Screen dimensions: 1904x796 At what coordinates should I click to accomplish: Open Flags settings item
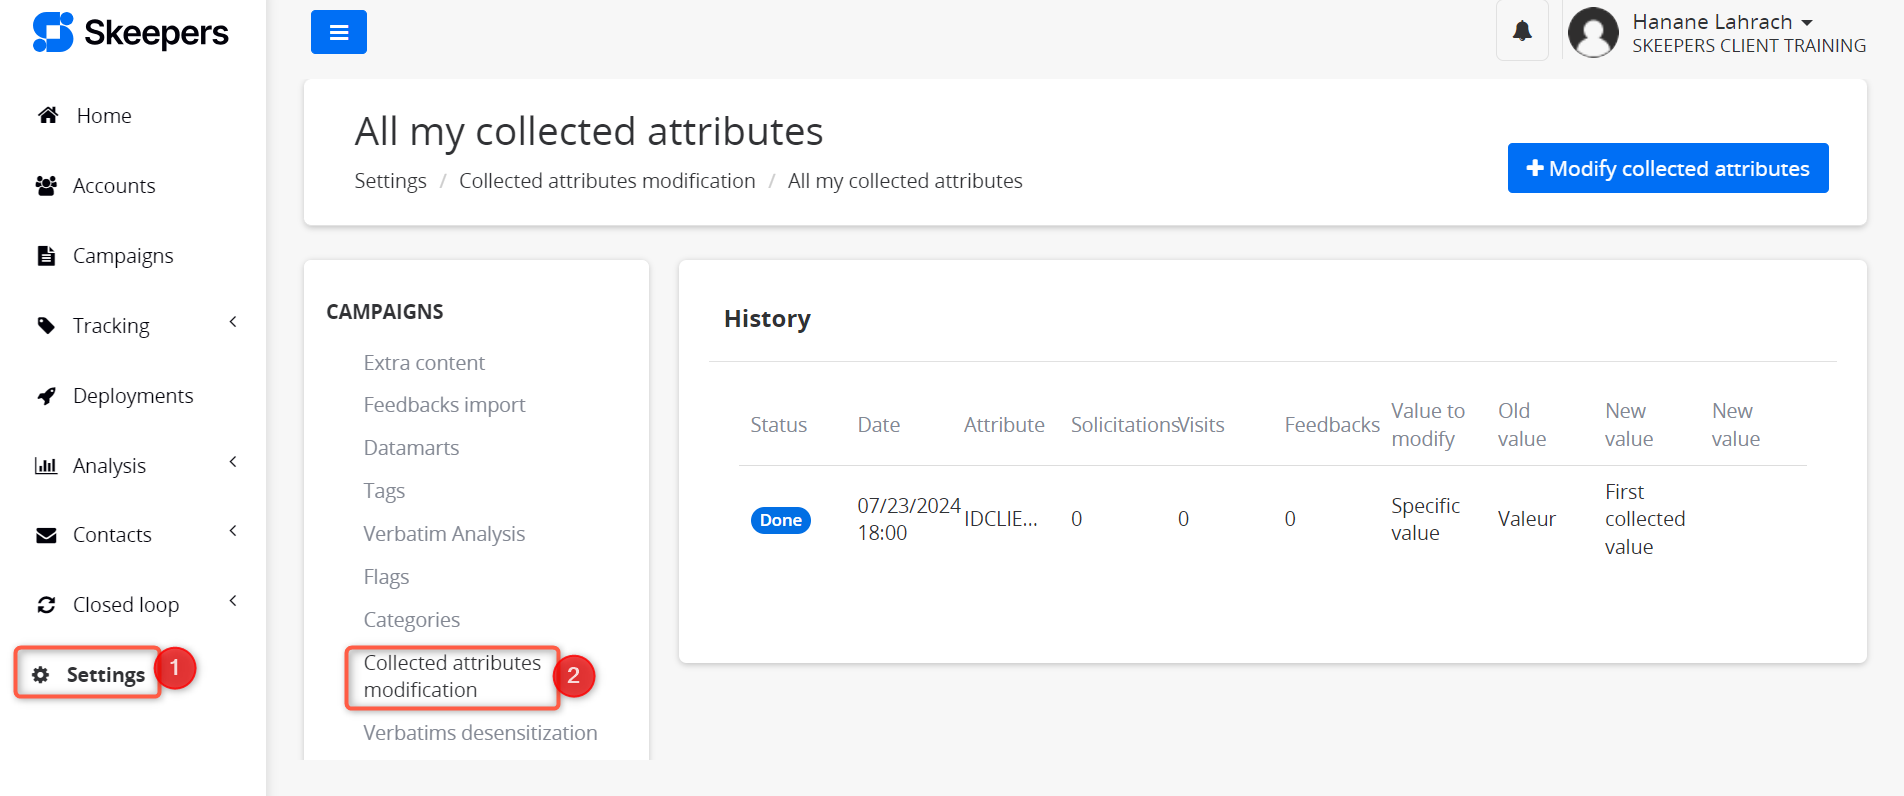tap(386, 577)
